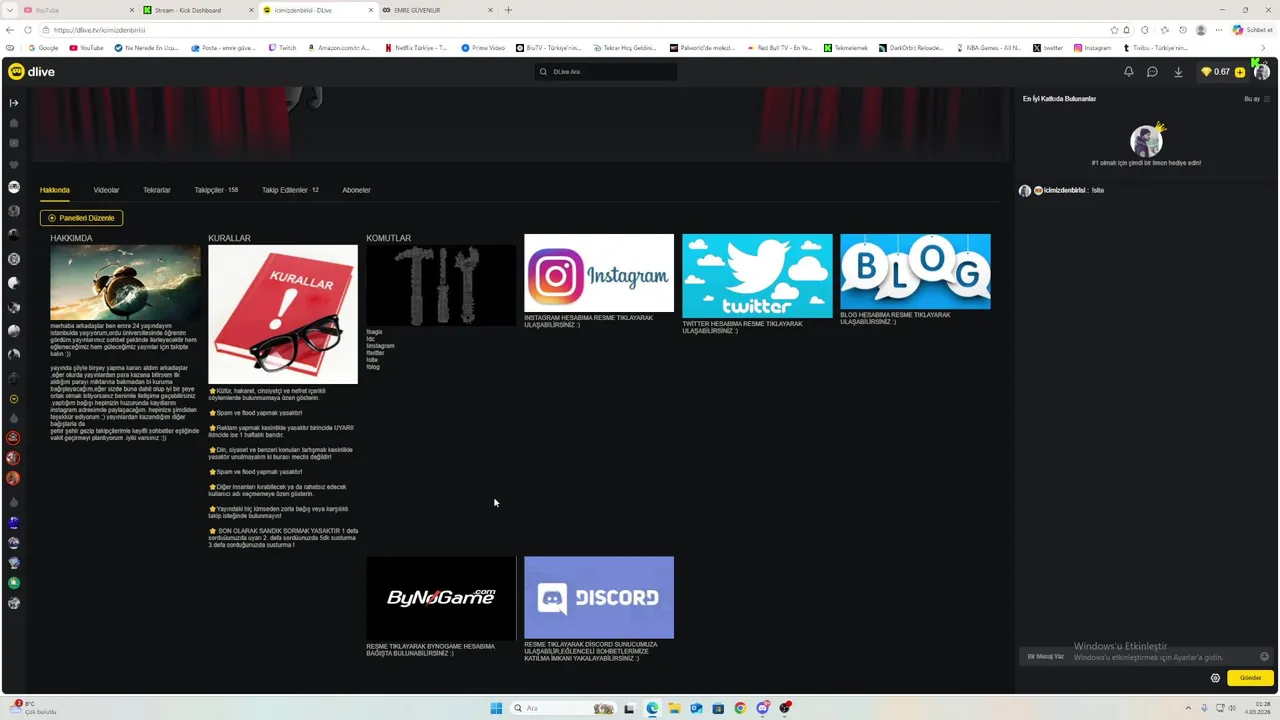Switch to the Aboneler tab
1280x720 pixels.
click(356, 190)
